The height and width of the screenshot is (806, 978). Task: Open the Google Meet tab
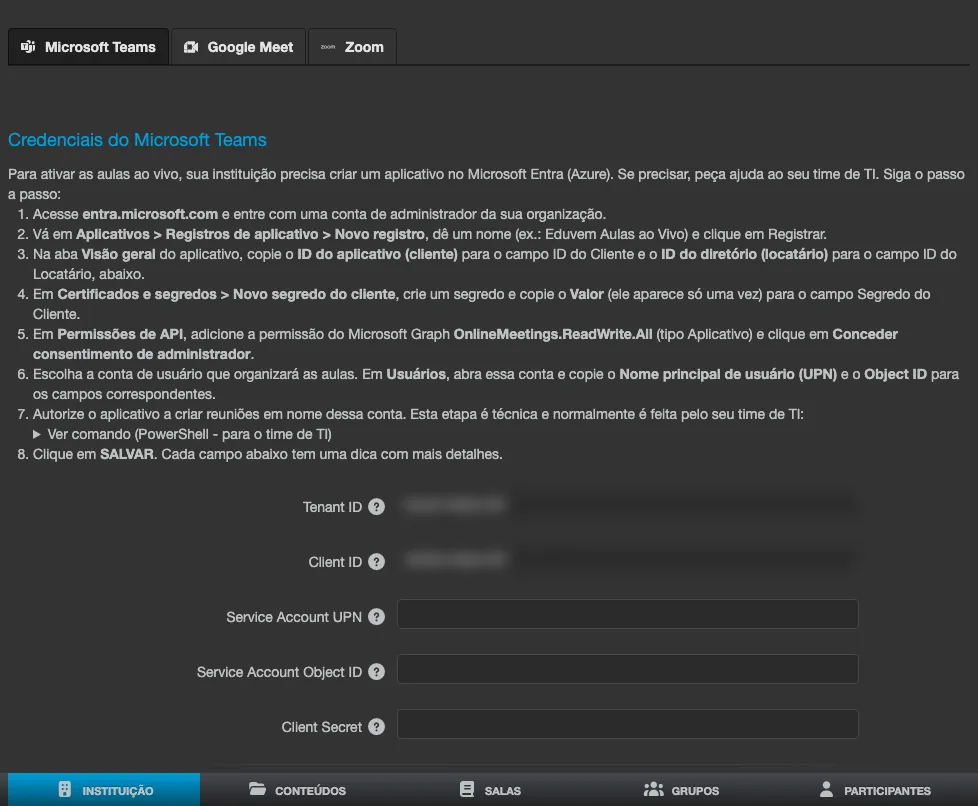(x=238, y=47)
